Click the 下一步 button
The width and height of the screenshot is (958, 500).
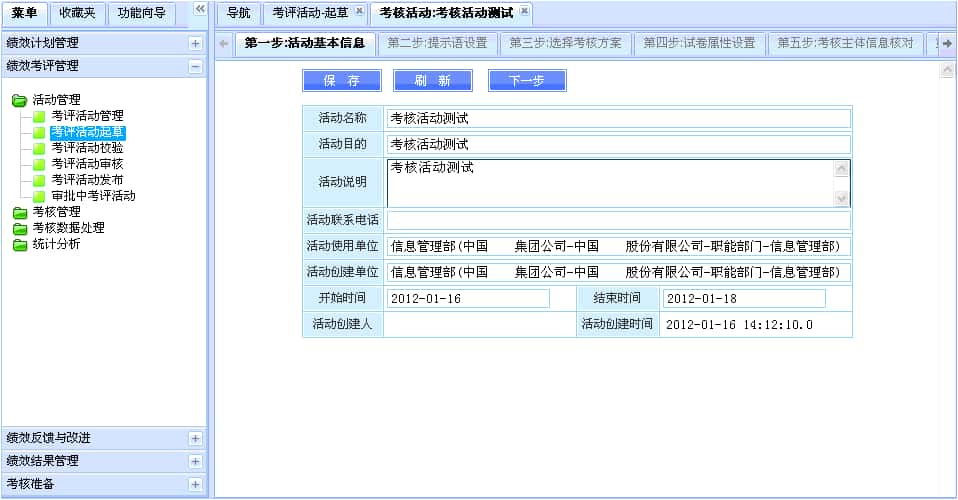(527, 81)
